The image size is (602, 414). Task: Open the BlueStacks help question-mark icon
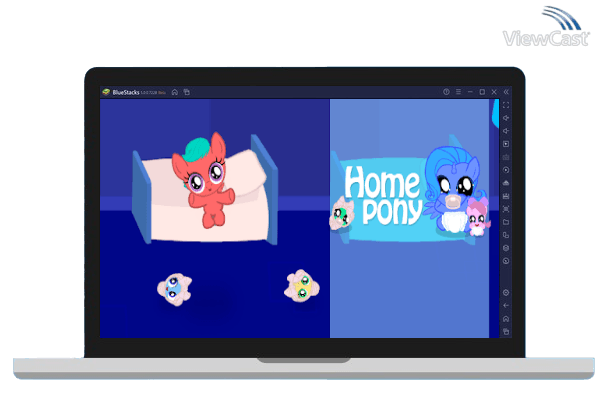(446, 92)
